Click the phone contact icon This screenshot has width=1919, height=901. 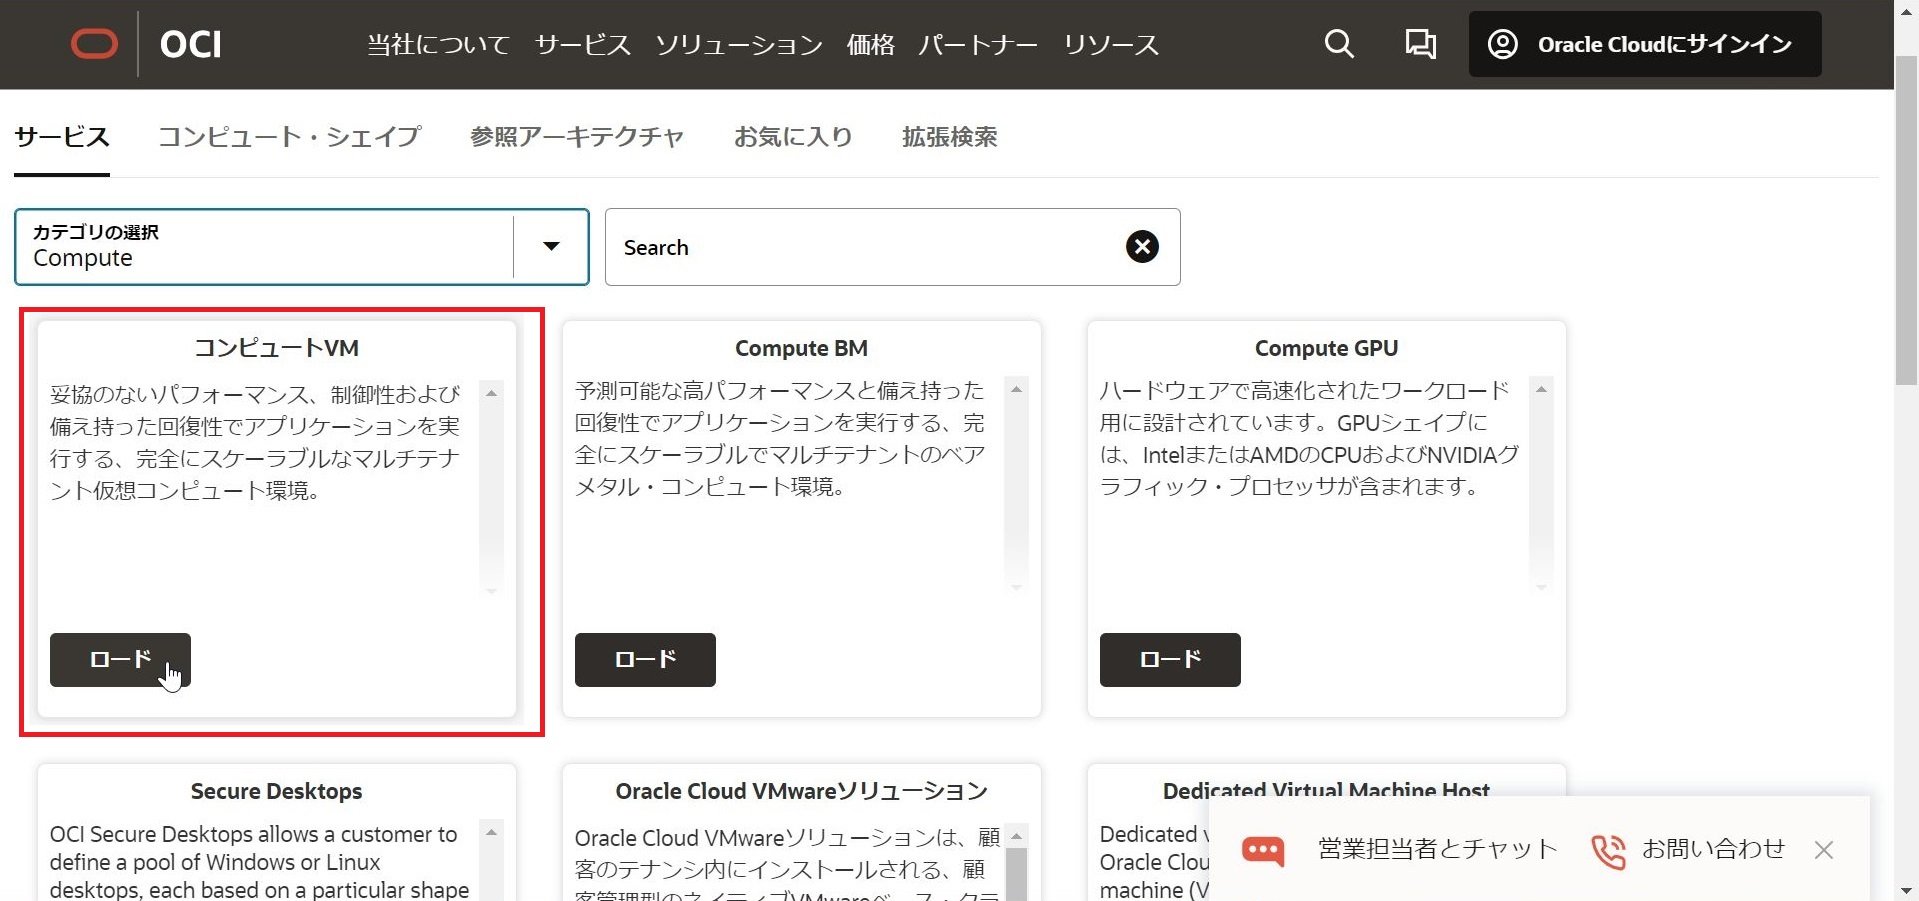click(1608, 851)
